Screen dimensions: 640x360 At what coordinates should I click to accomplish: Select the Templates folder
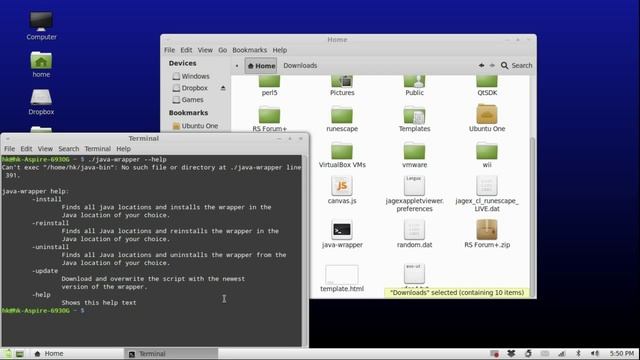[414, 118]
